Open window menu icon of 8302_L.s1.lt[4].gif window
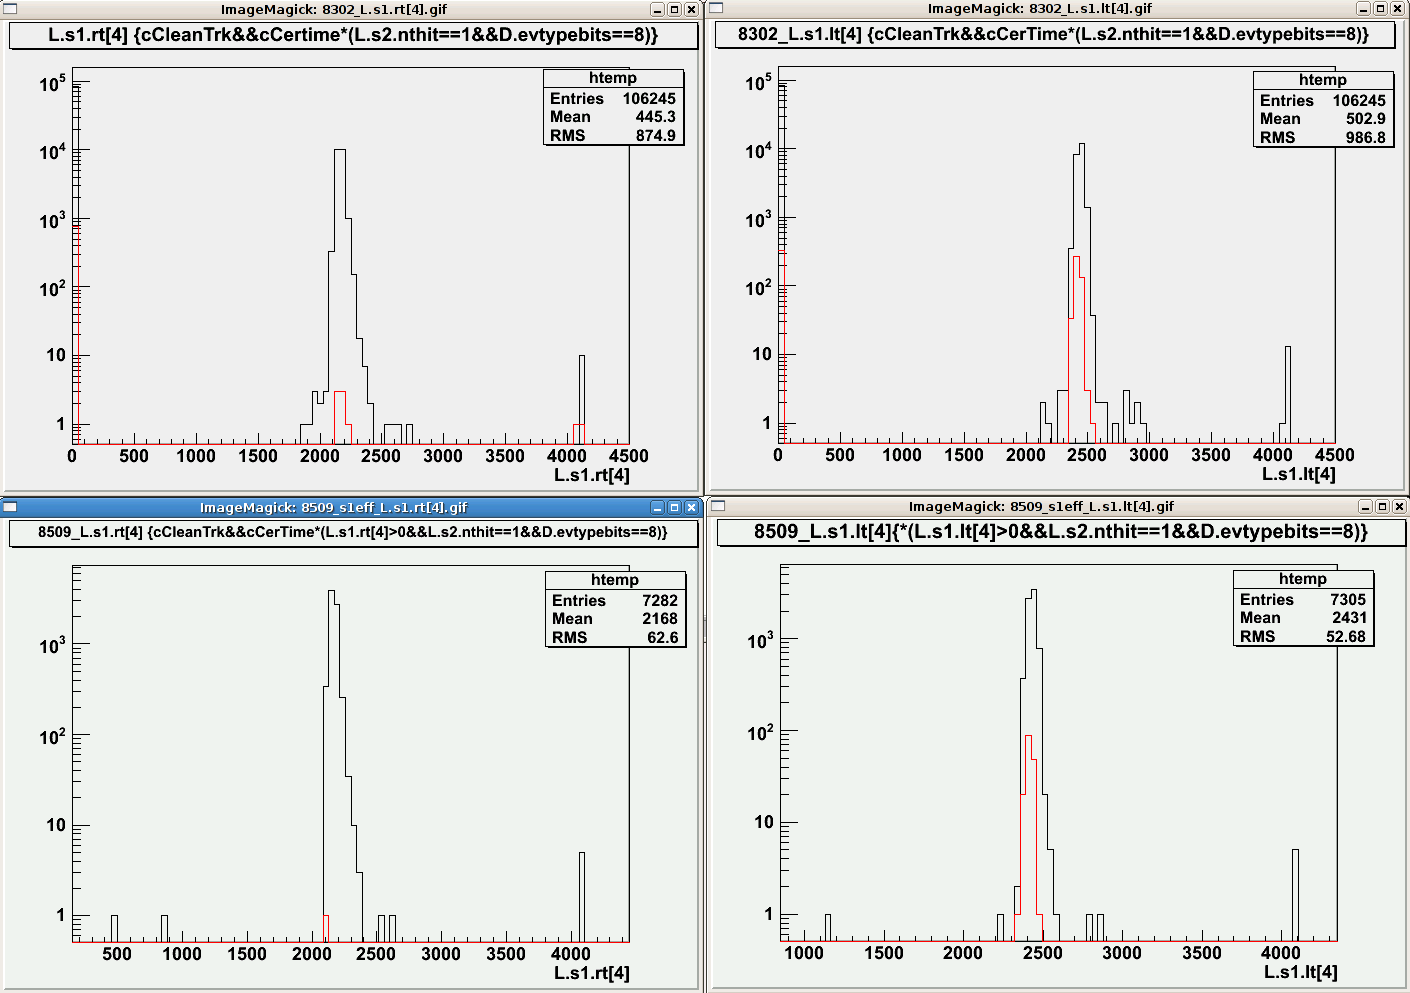Screen dimensions: 1410x993 717,8
